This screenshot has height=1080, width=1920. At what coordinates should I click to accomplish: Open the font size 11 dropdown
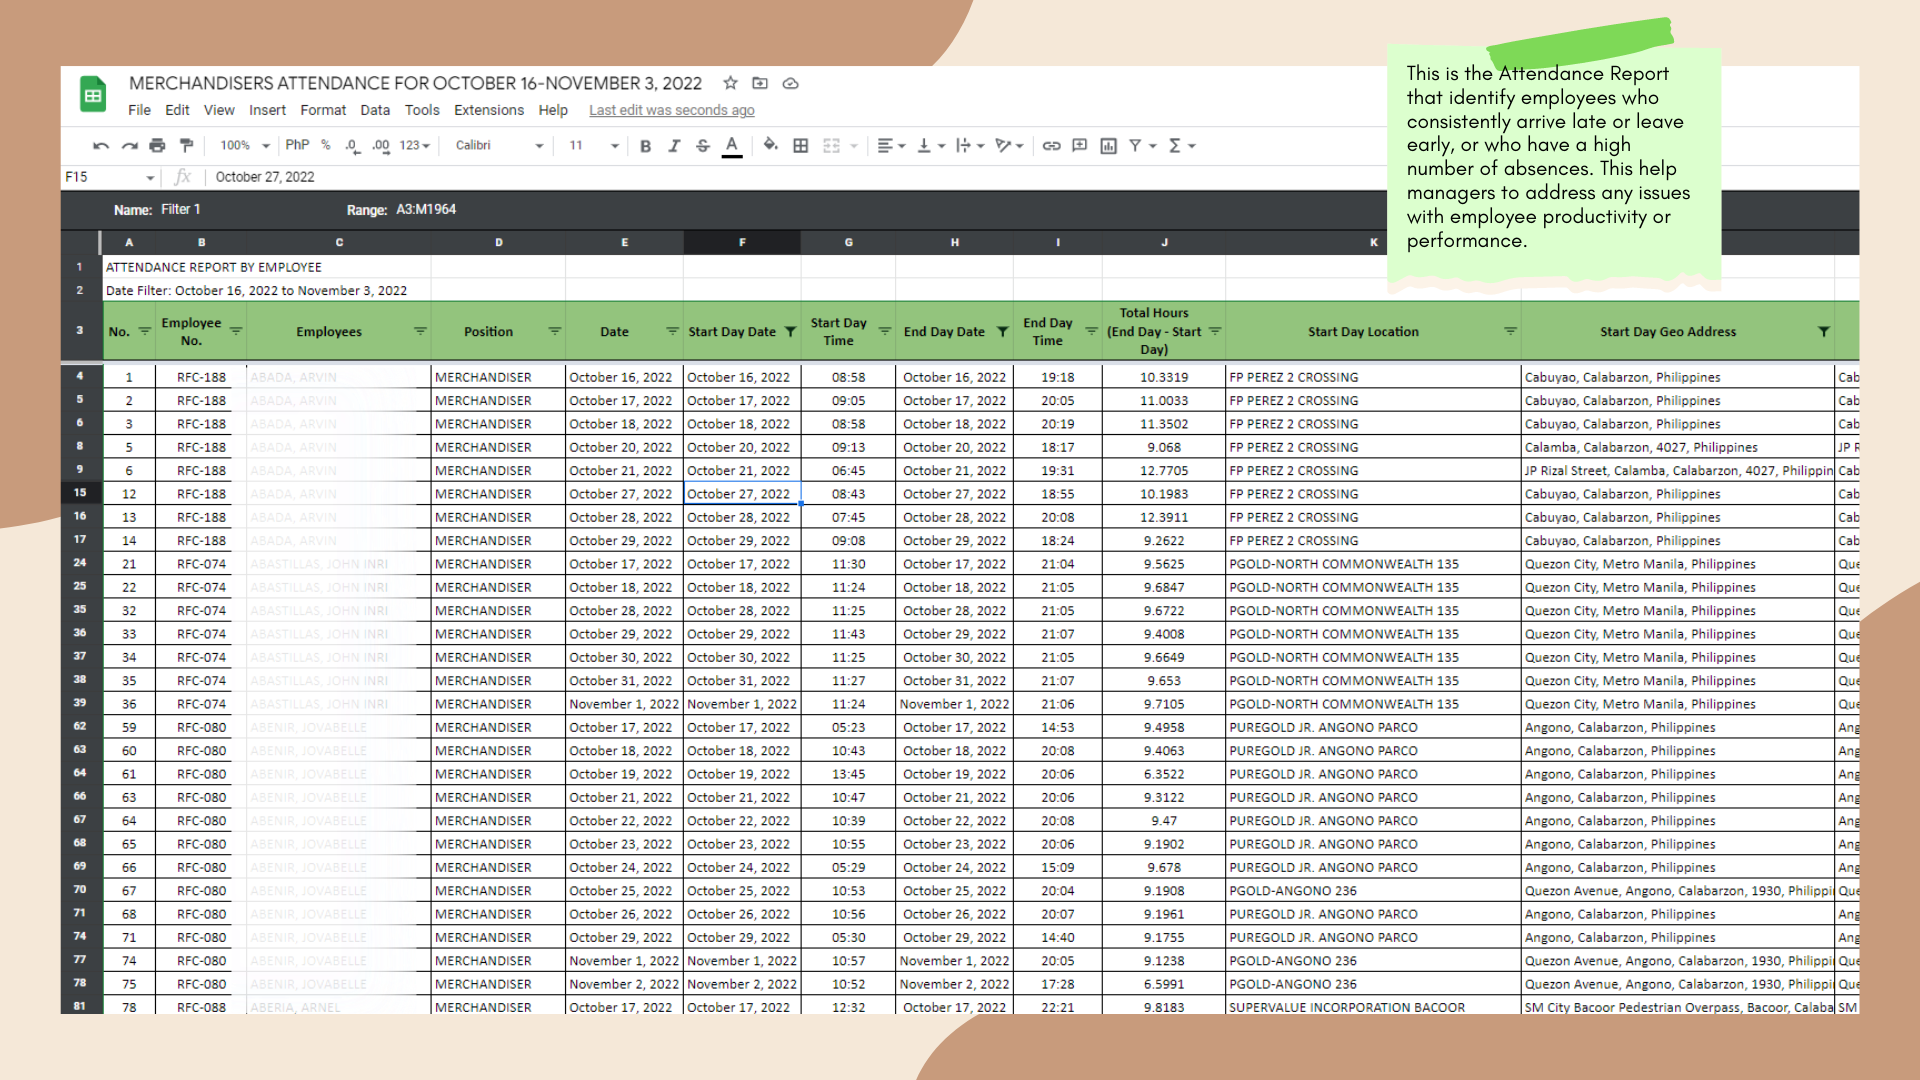(x=594, y=146)
